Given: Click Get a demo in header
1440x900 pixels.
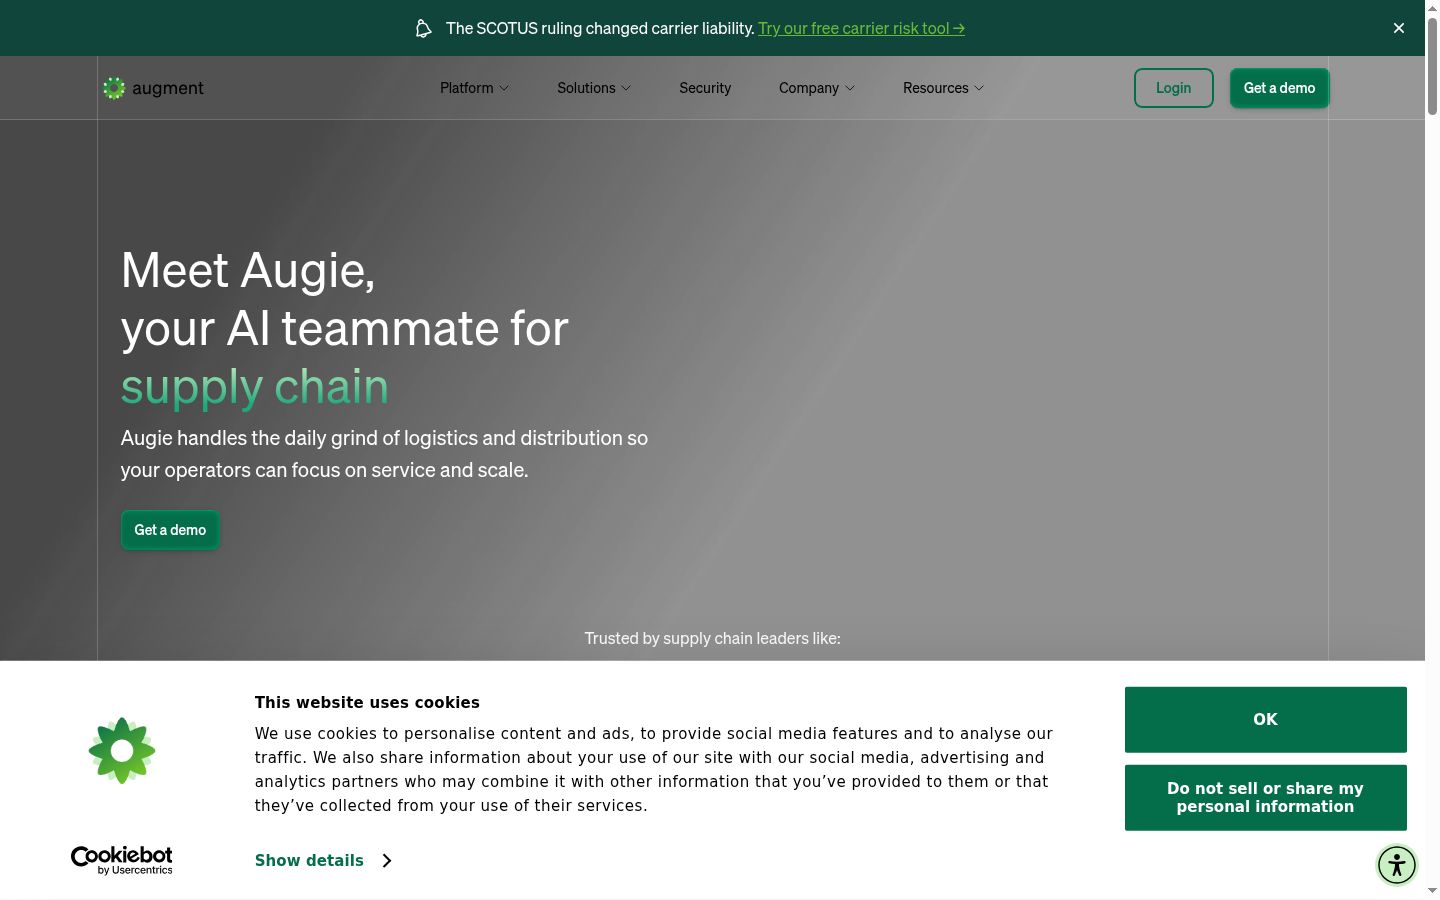Looking at the screenshot, I should [x=1279, y=88].
